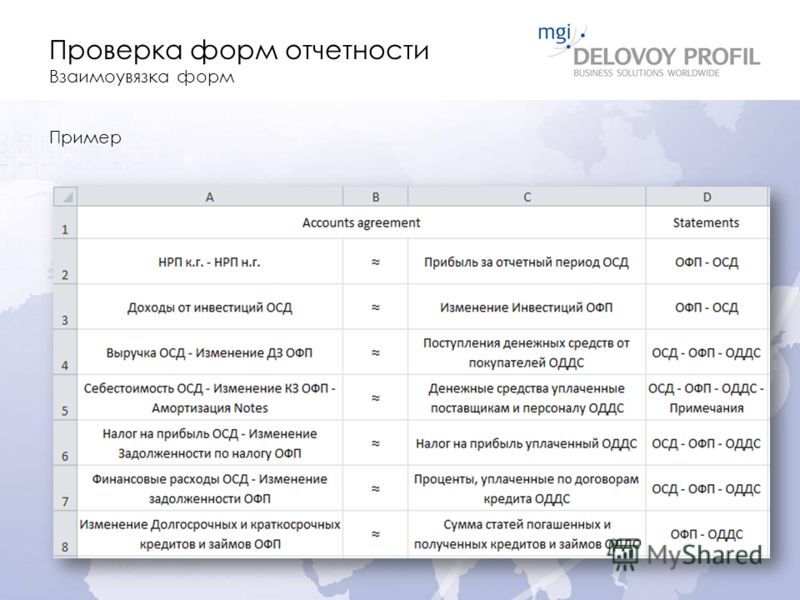Select "ОФП - ОСД" in the Доходы от инвестиций row
The image size is (800, 600).
pyautogui.click(x=707, y=307)
